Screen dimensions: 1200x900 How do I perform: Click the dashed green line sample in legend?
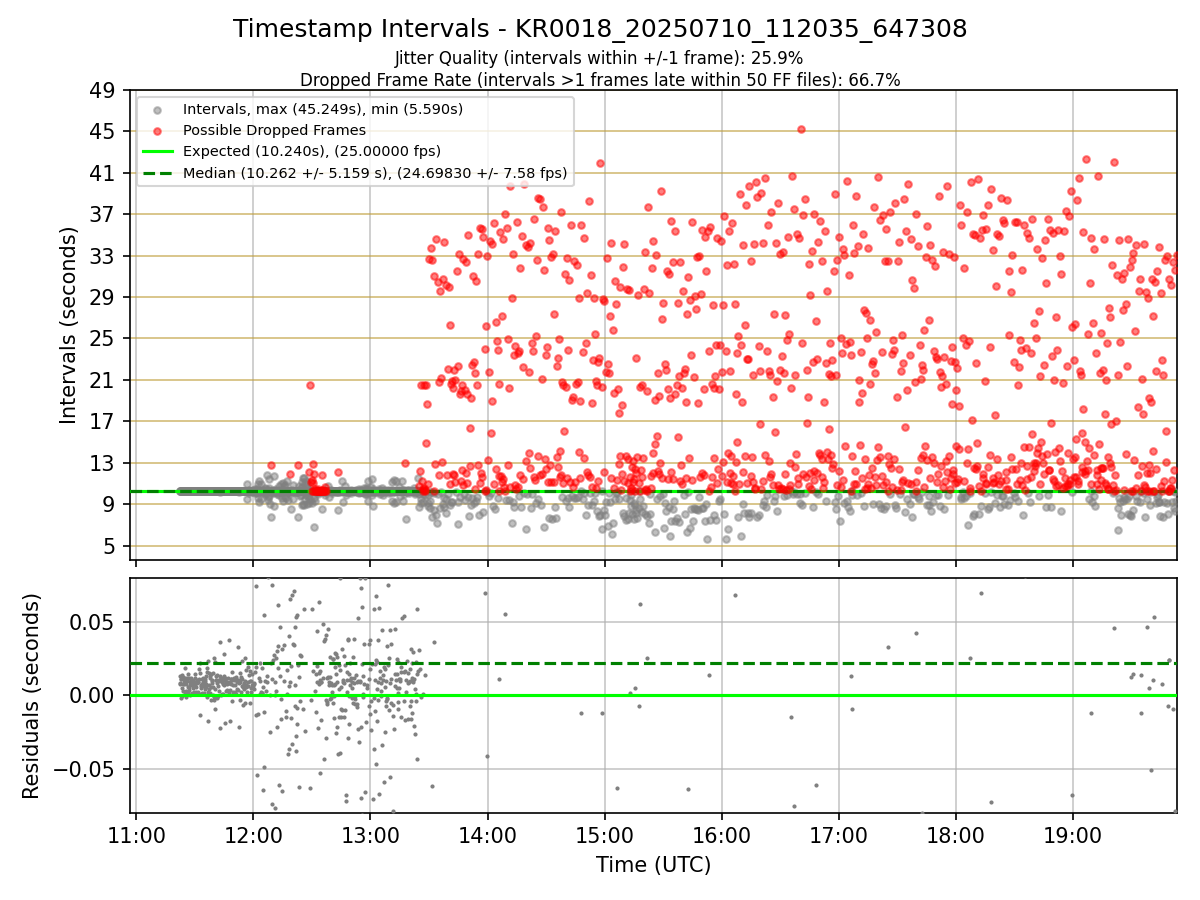pos(158,173)
